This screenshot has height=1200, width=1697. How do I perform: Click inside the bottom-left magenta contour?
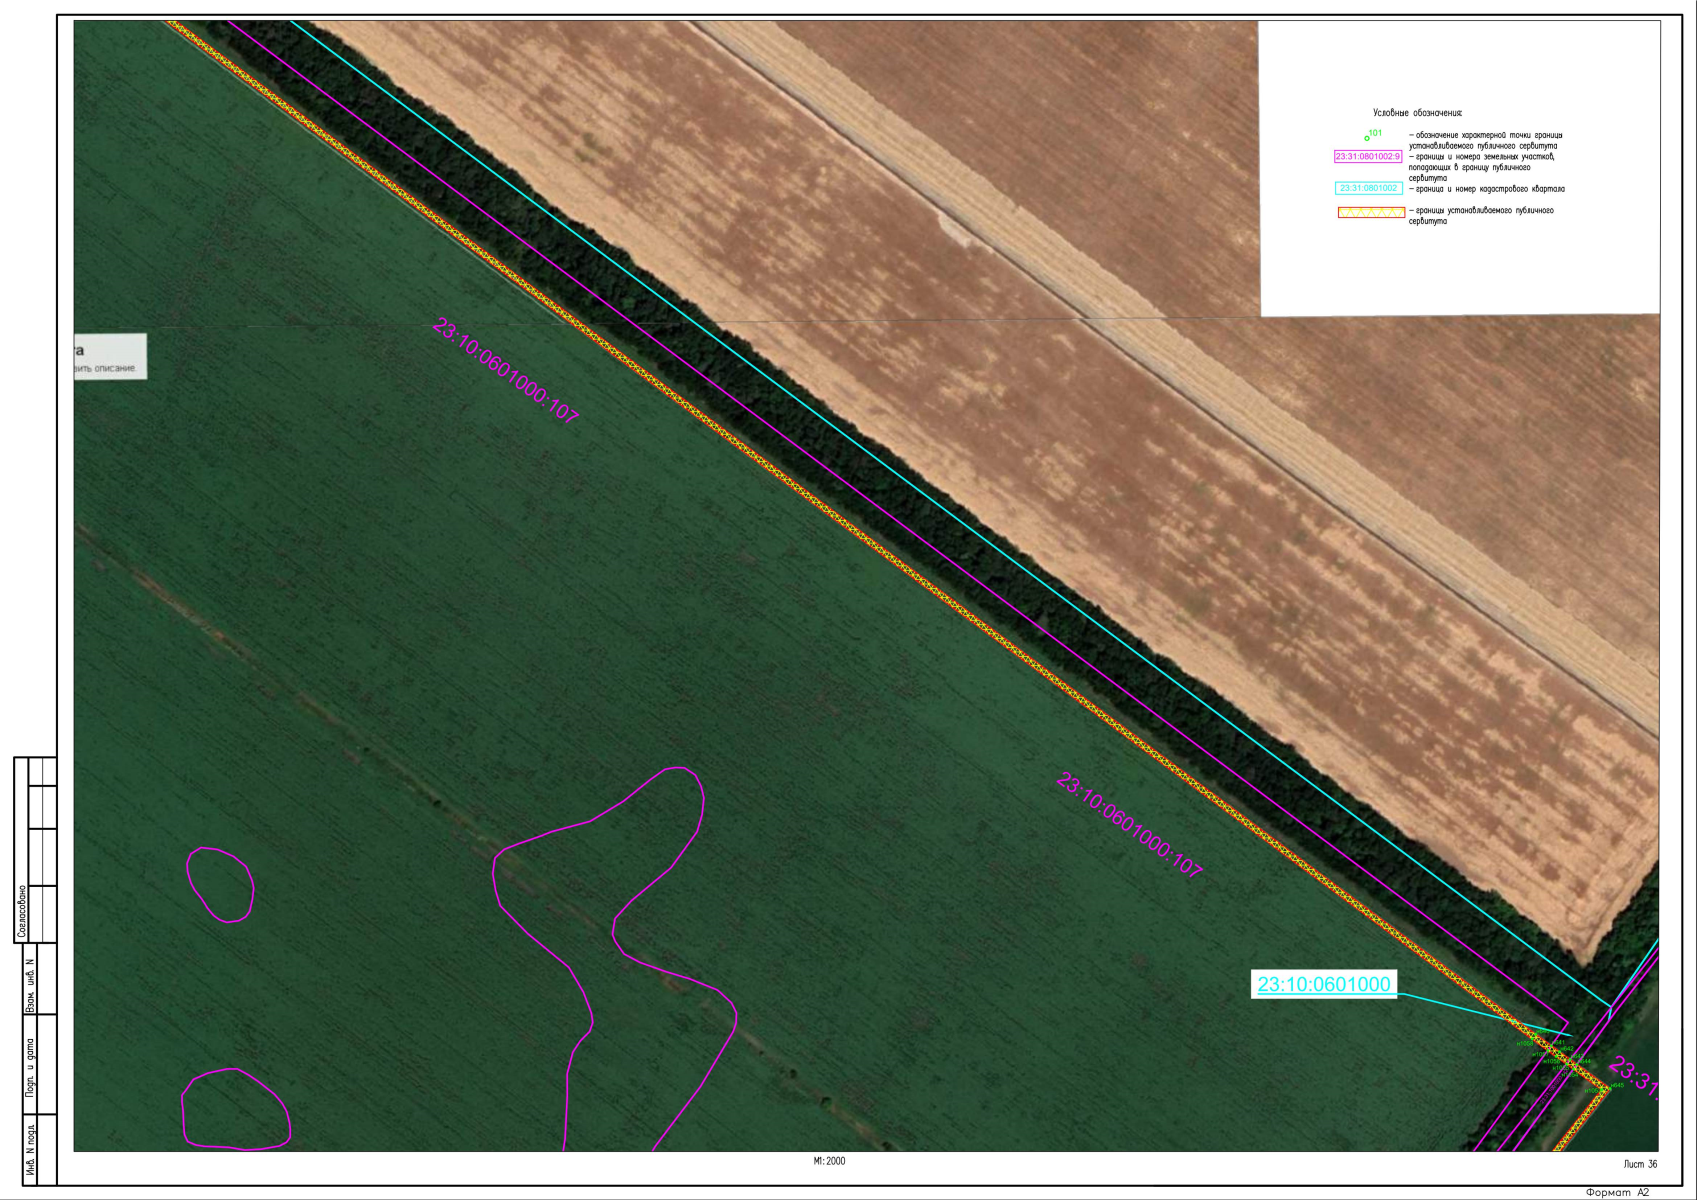click(236, 1108)
